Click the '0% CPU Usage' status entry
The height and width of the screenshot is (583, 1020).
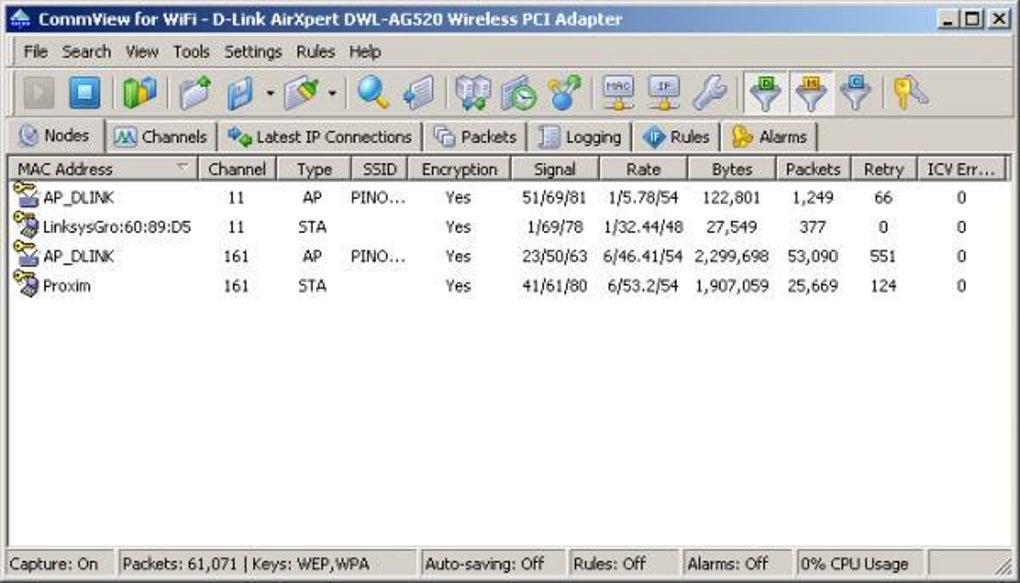coord(861,563)
